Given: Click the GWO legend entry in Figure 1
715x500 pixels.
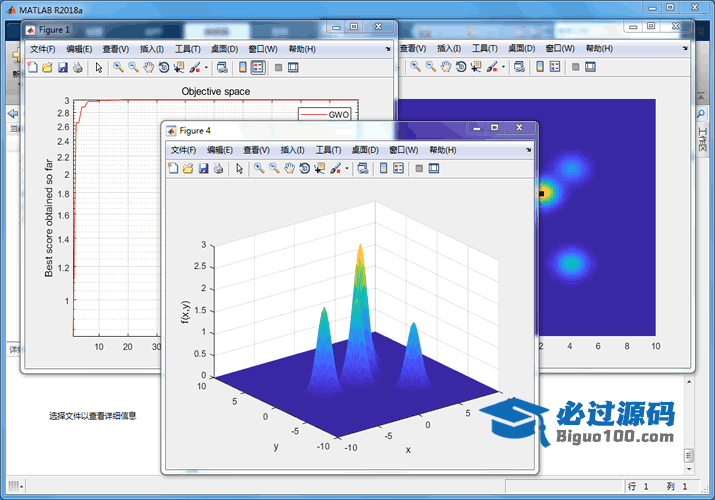Looking at the screenshot, I should [338, 115].
